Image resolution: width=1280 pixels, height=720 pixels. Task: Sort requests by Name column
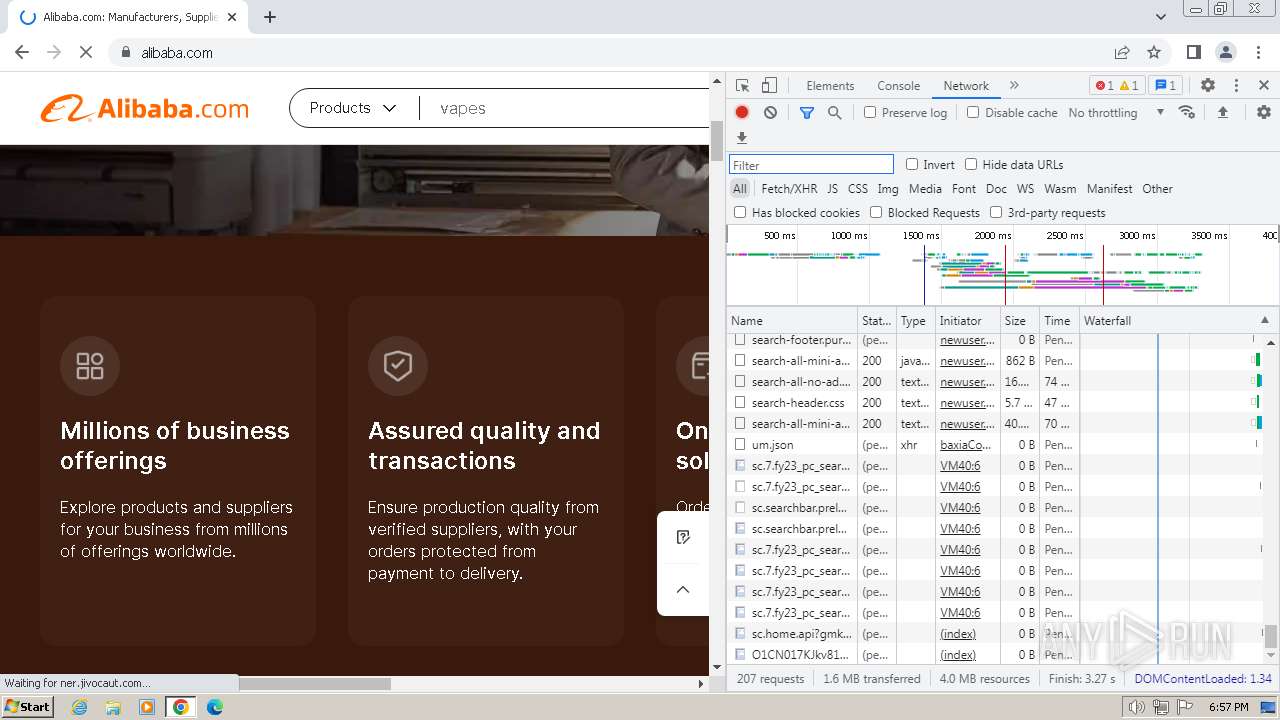[793, 320]
